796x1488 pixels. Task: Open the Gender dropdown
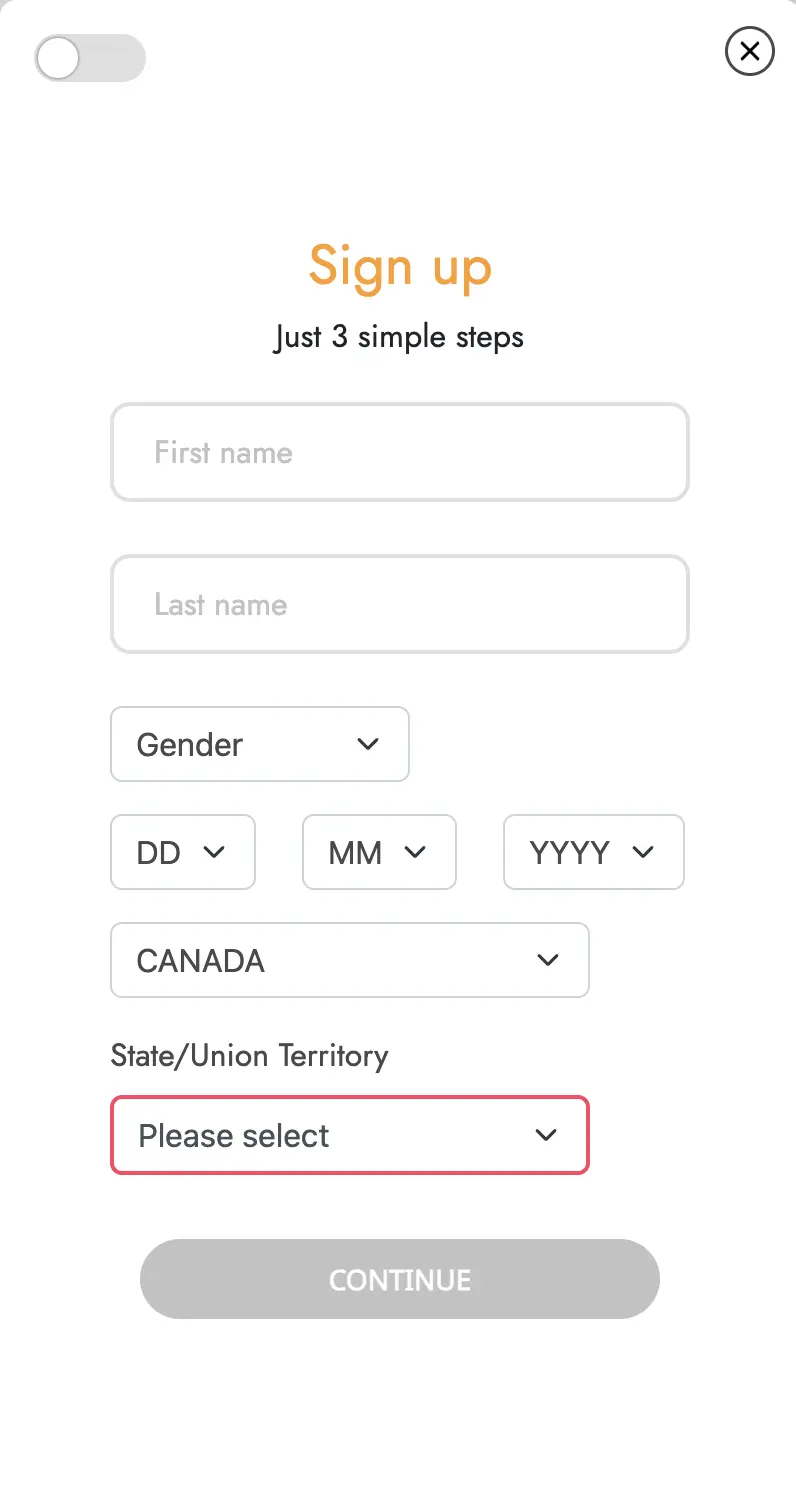pyautogui.click(x=260, y=744)
